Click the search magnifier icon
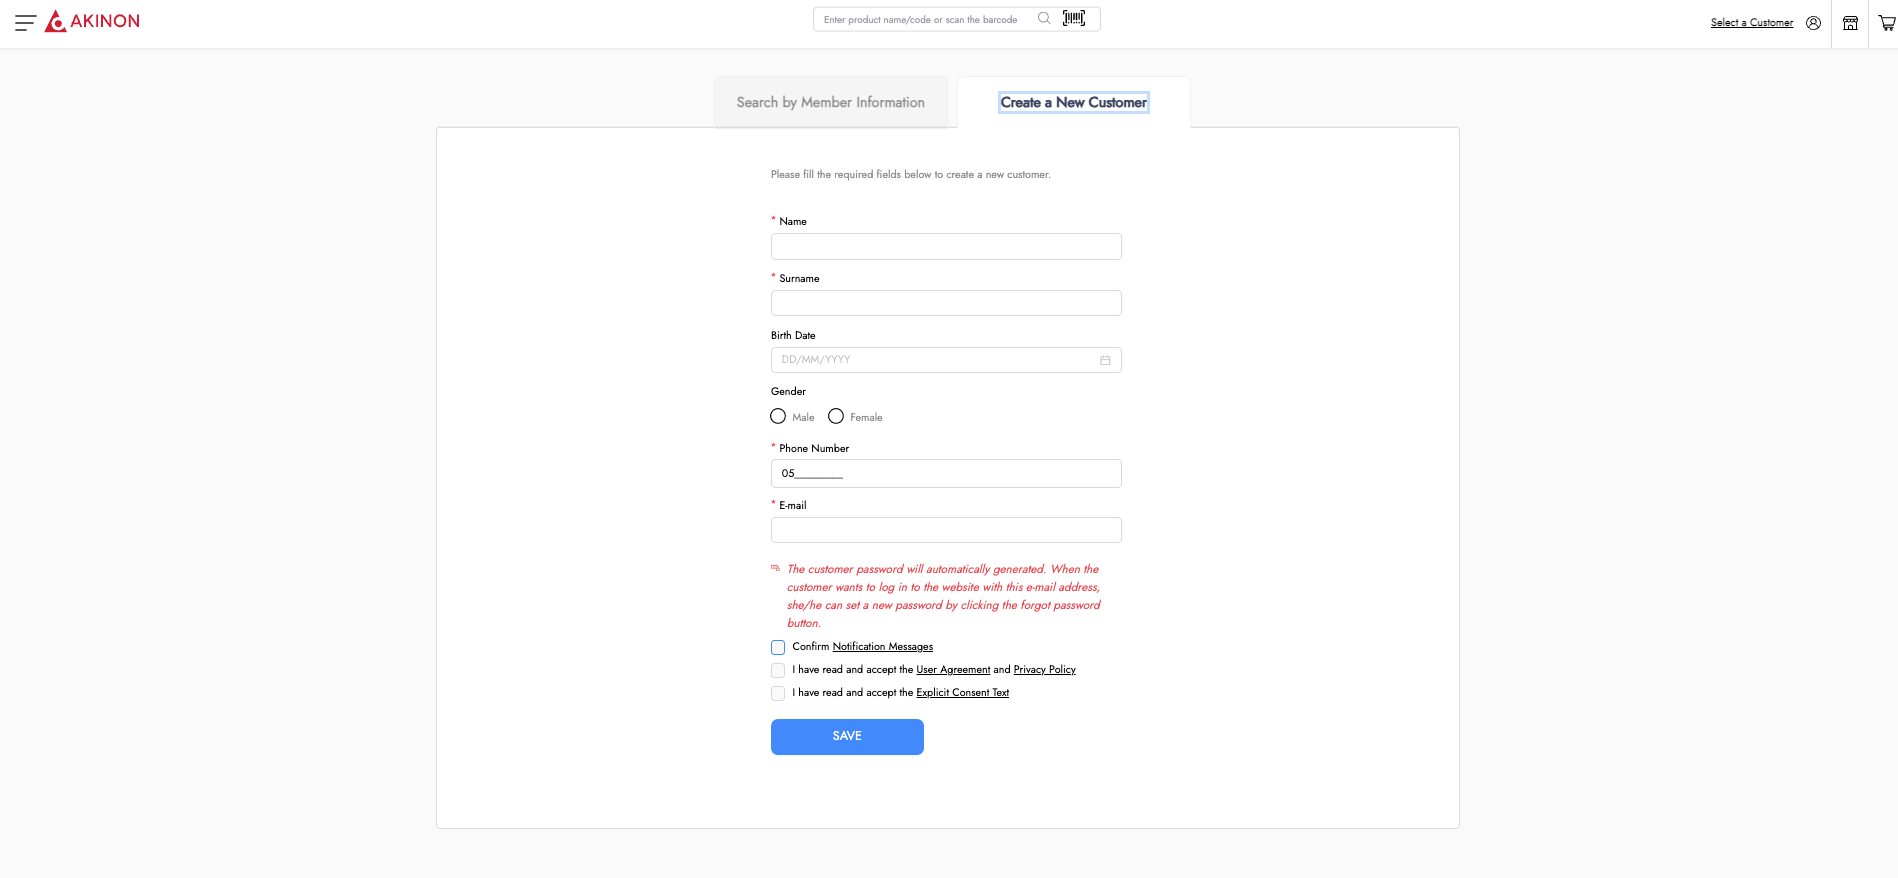 click(x=1044, y=19)
